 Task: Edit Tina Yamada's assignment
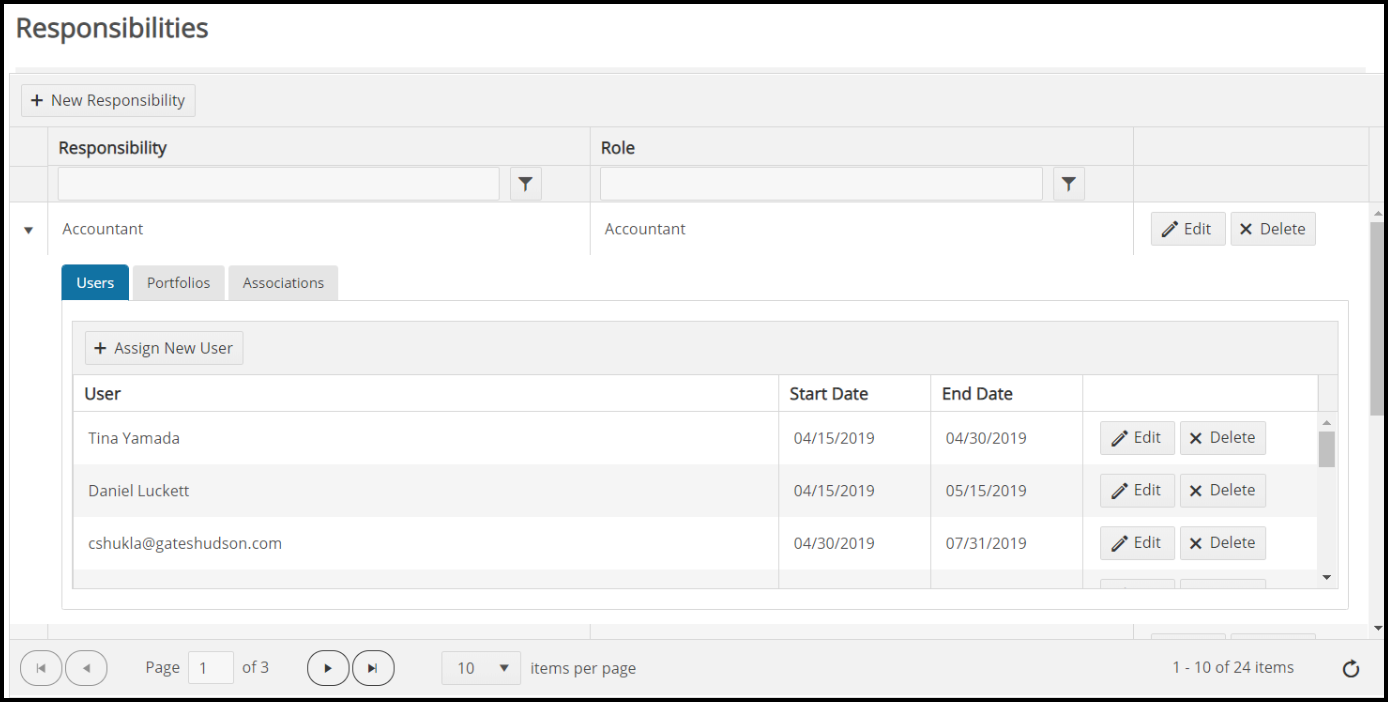point(1137,438)
